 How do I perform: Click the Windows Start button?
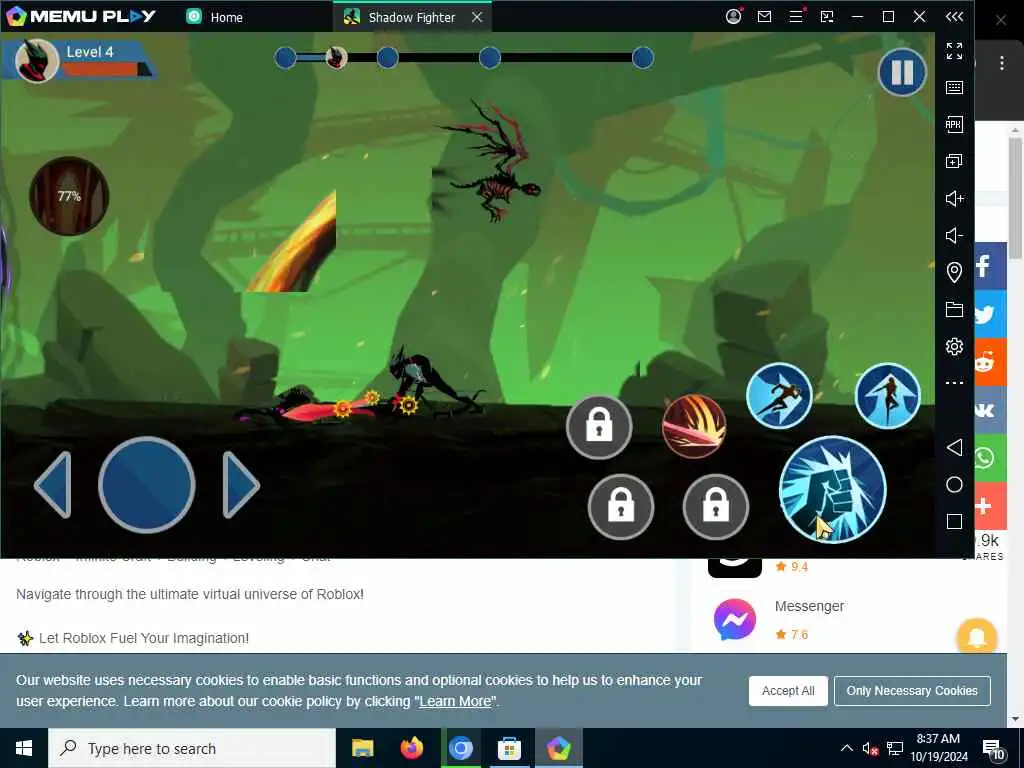(x=24, y=748)
